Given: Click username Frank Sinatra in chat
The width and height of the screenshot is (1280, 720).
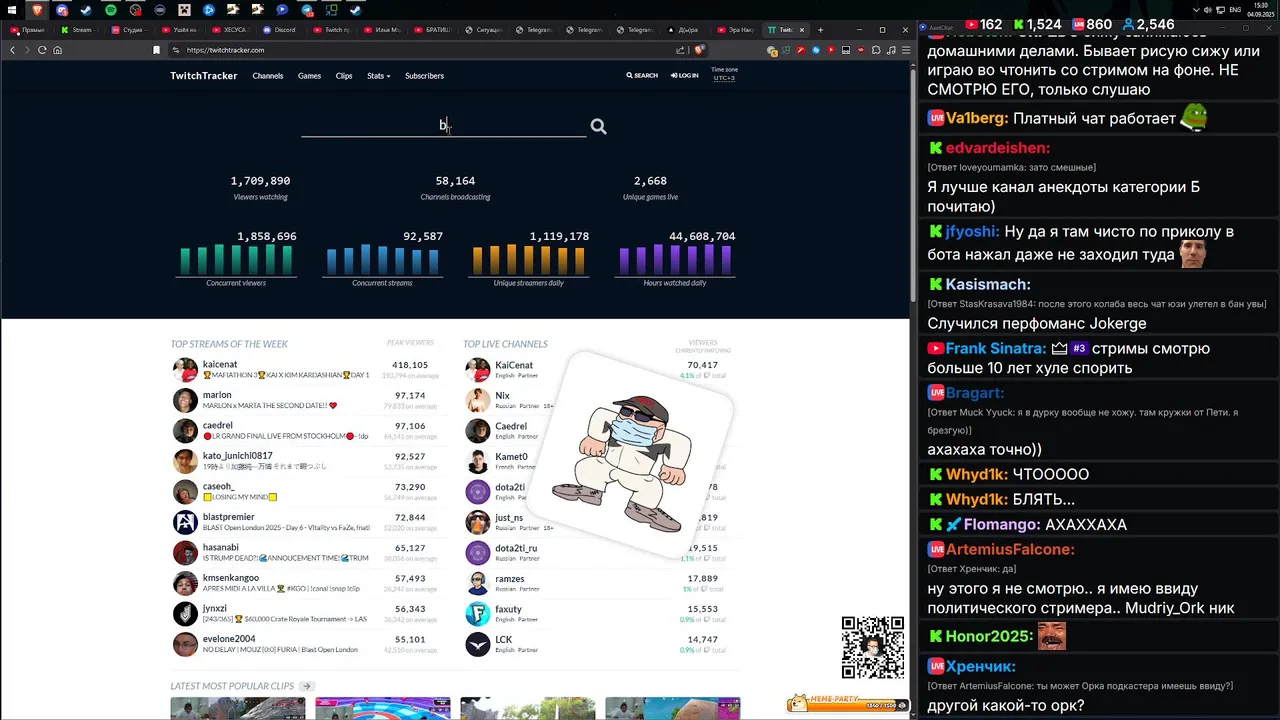Looking at the screenshot, I should 996,348.
